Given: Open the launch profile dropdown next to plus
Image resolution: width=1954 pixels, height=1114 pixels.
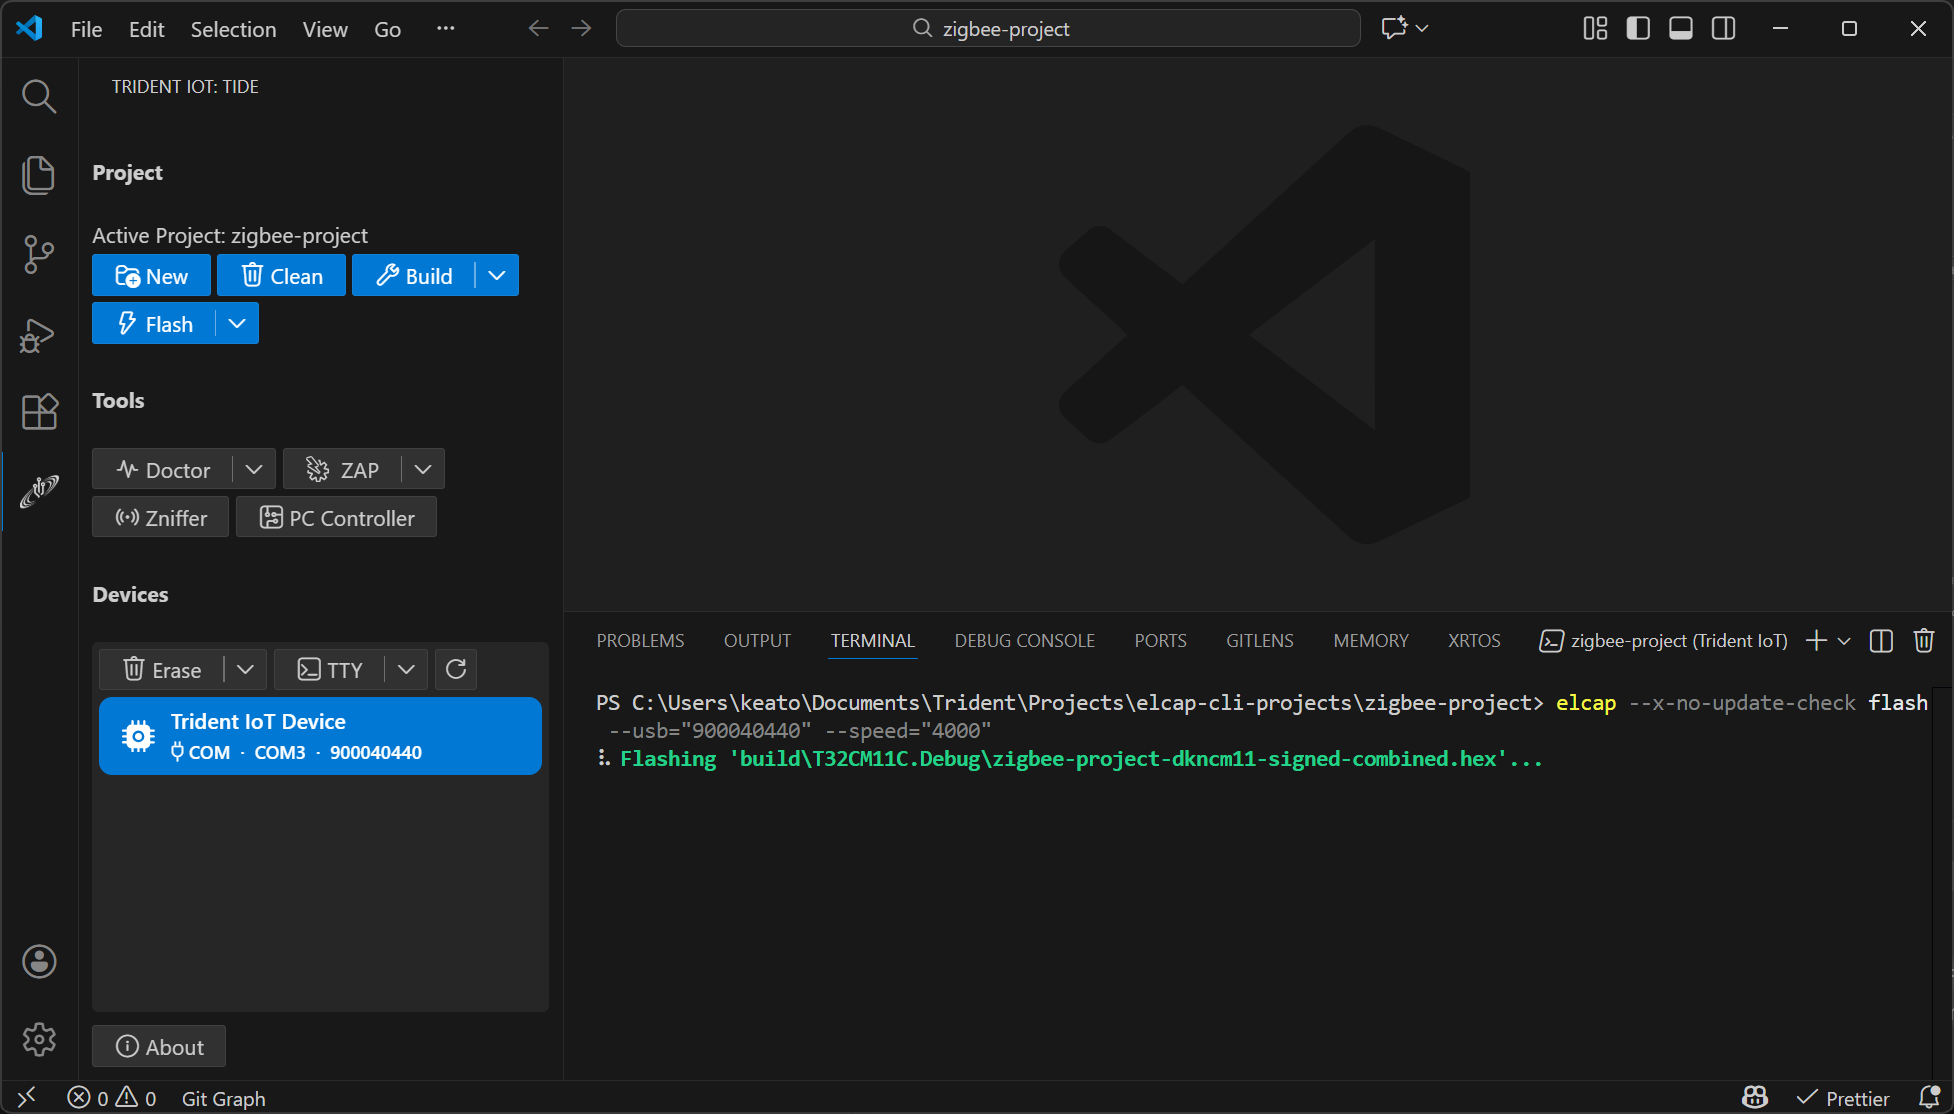Looking at the screenshot, I should point(1844,641).
